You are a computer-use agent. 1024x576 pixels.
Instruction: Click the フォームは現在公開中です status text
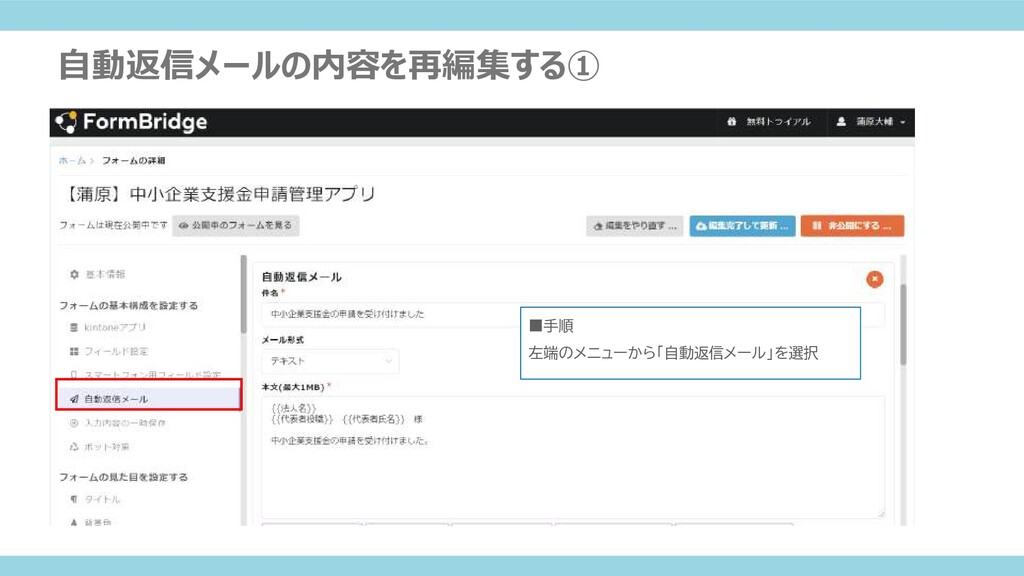tap(113, 225)
